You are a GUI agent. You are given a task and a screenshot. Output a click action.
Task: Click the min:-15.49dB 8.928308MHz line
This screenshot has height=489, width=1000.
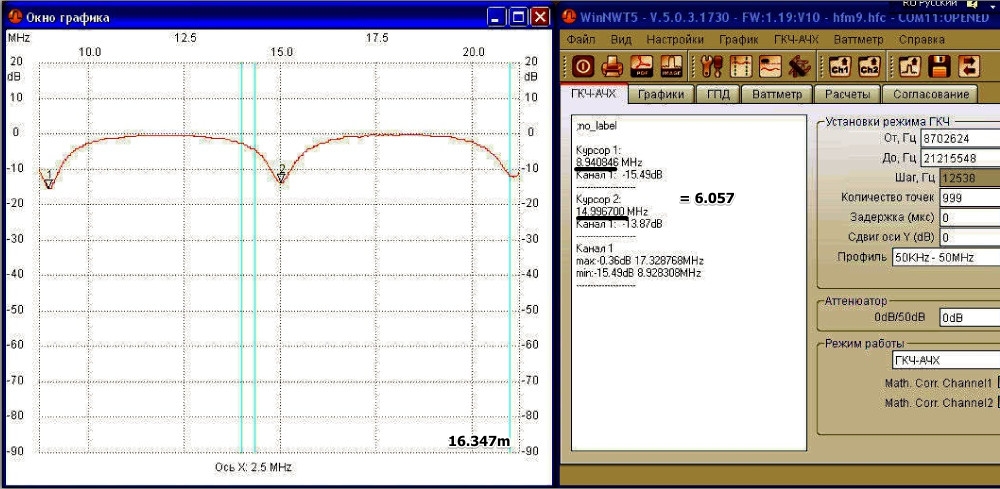[638, 273]
